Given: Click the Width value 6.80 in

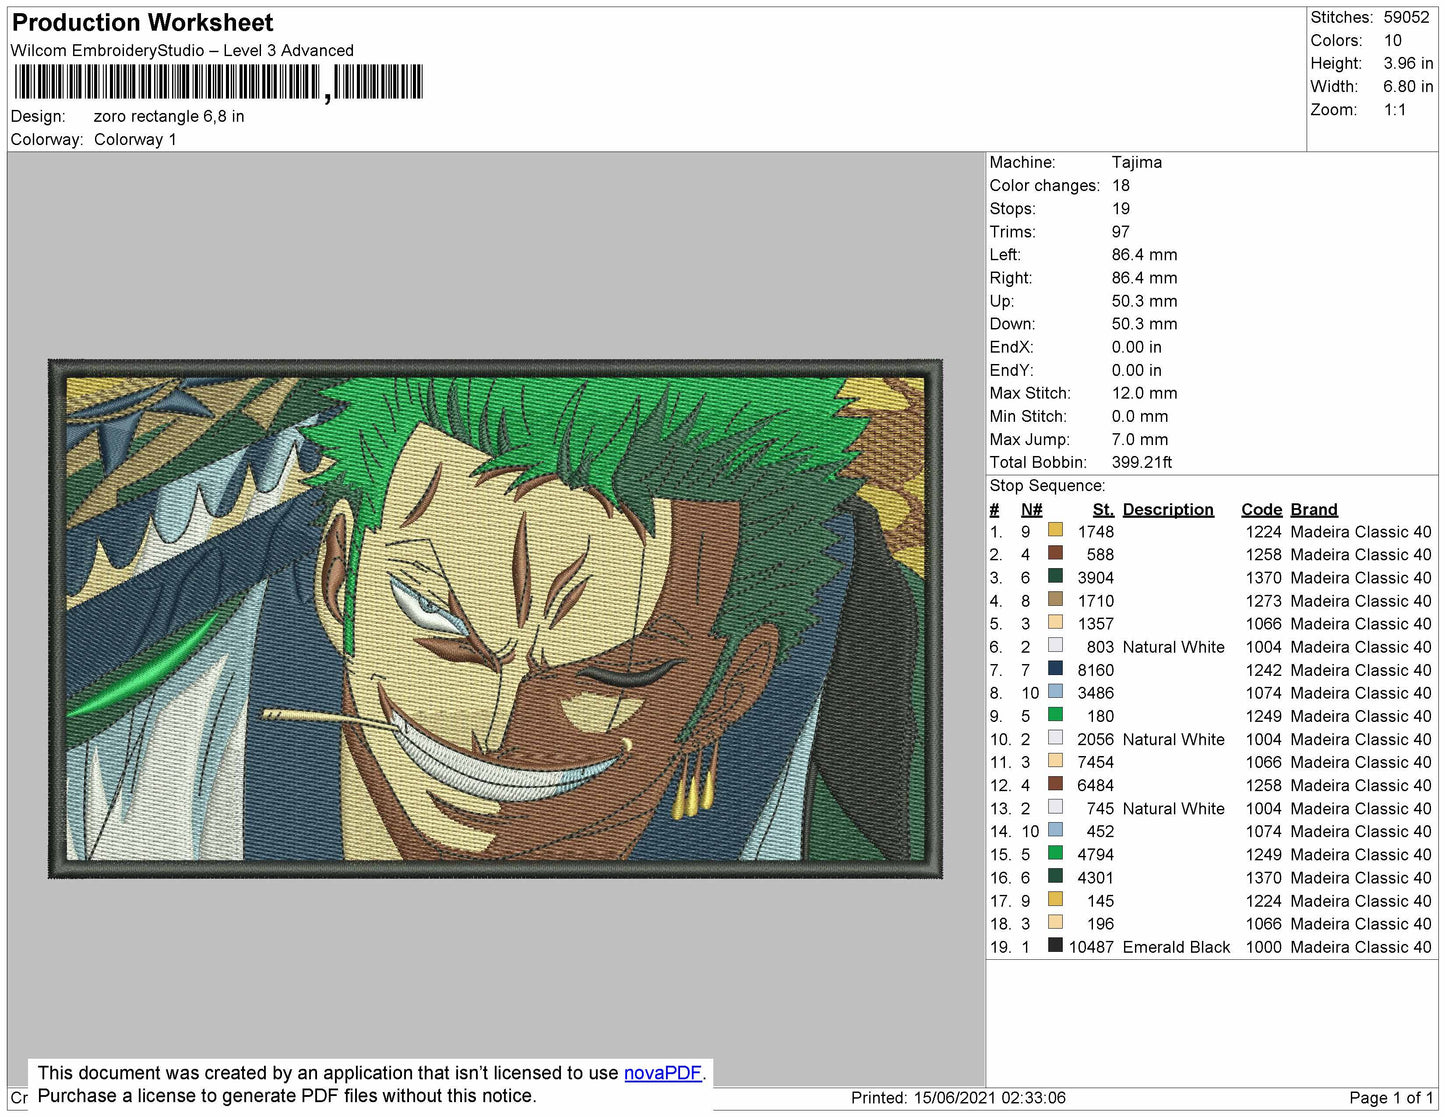Looking at the screenshot, I should (1408, 86).
